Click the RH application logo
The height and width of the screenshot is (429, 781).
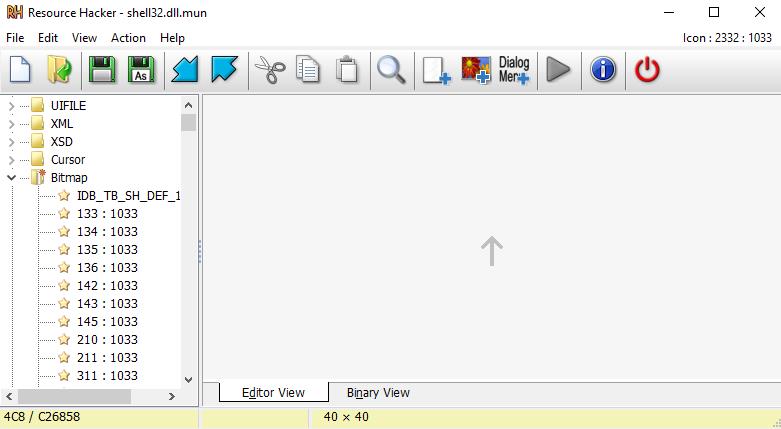(14, 12)
